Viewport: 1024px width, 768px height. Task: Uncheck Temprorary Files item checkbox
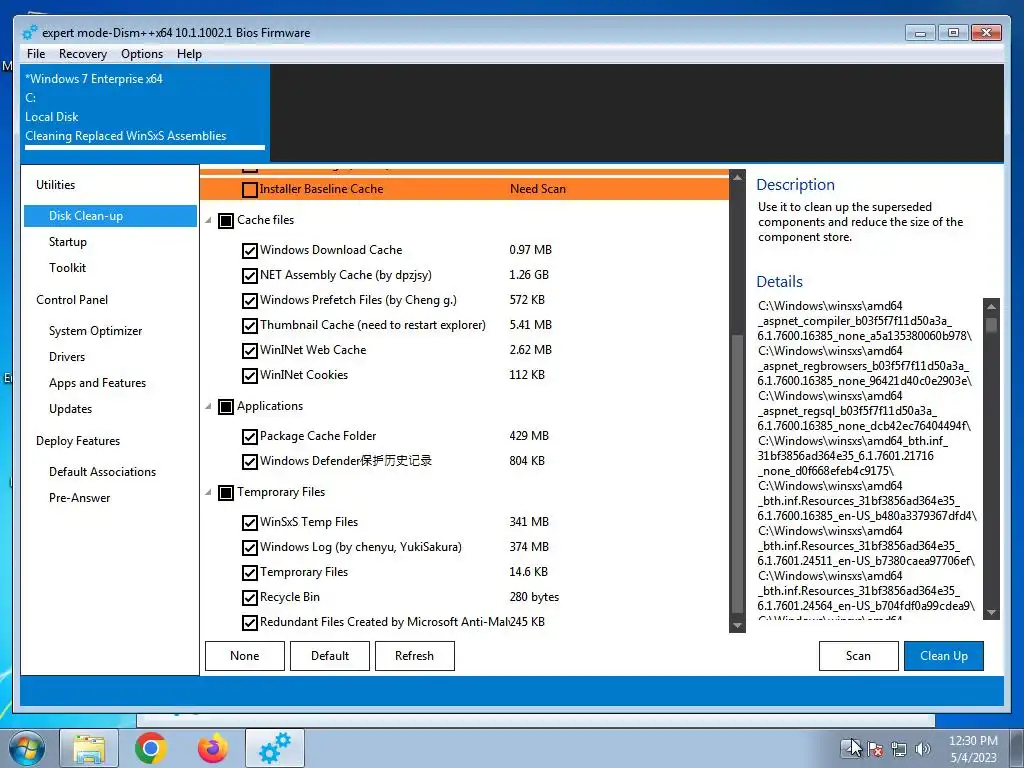[x=249, y=573]
